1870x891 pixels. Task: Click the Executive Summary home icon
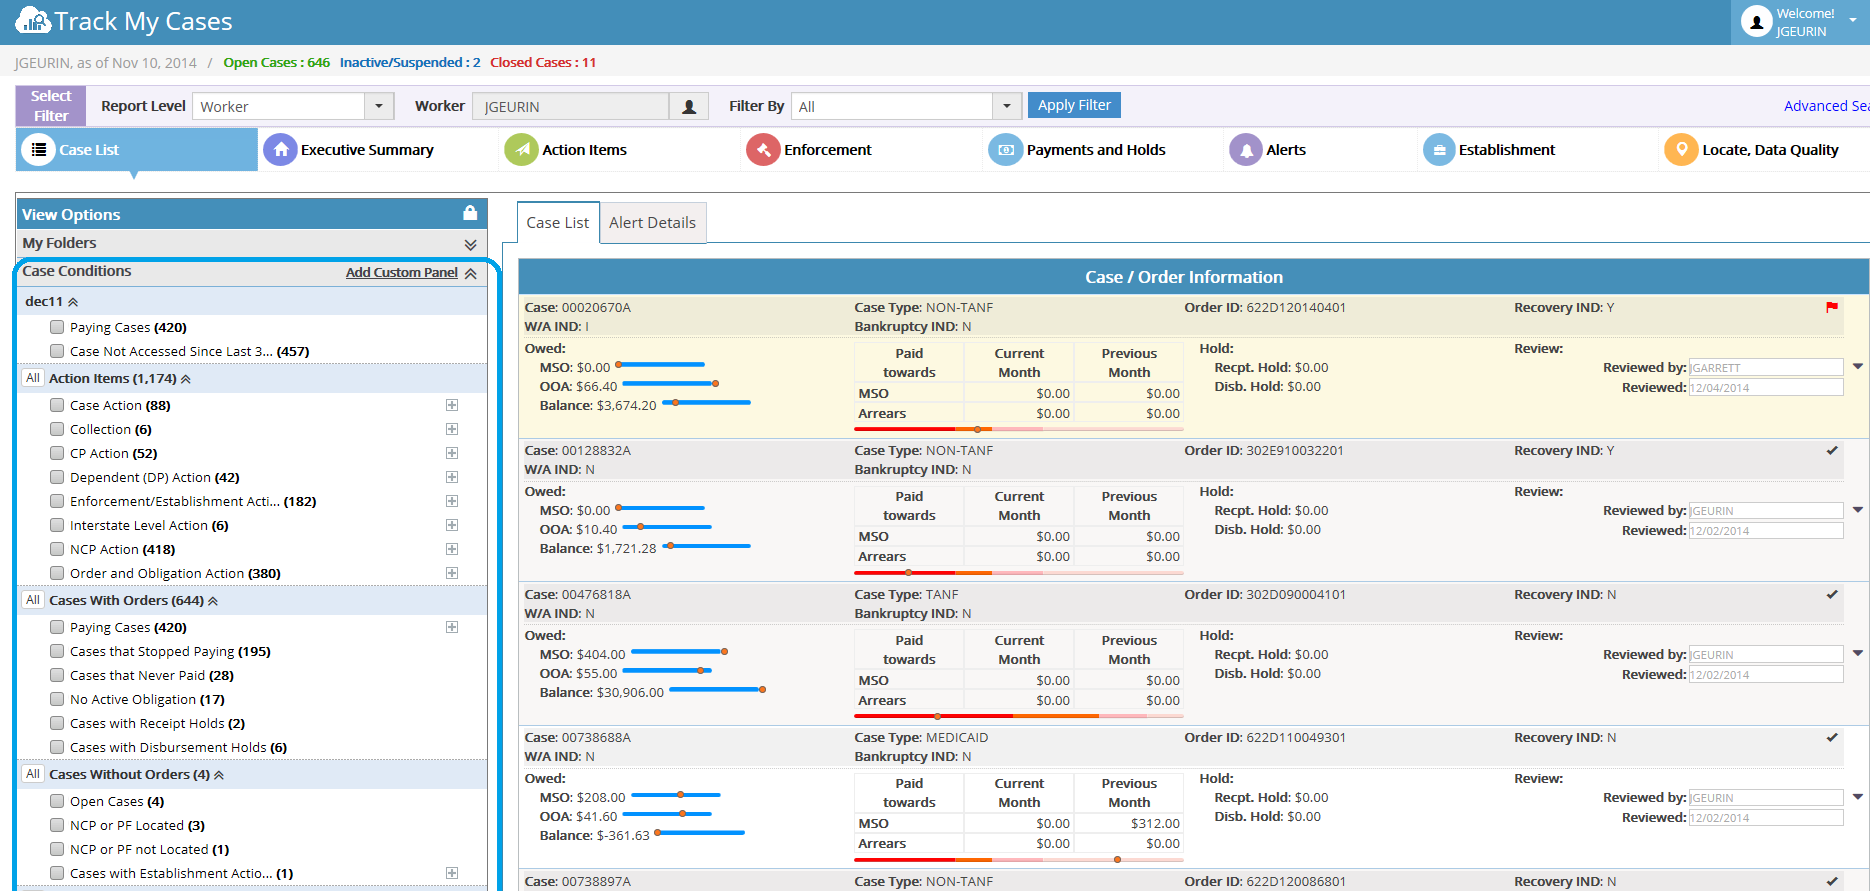280,150
